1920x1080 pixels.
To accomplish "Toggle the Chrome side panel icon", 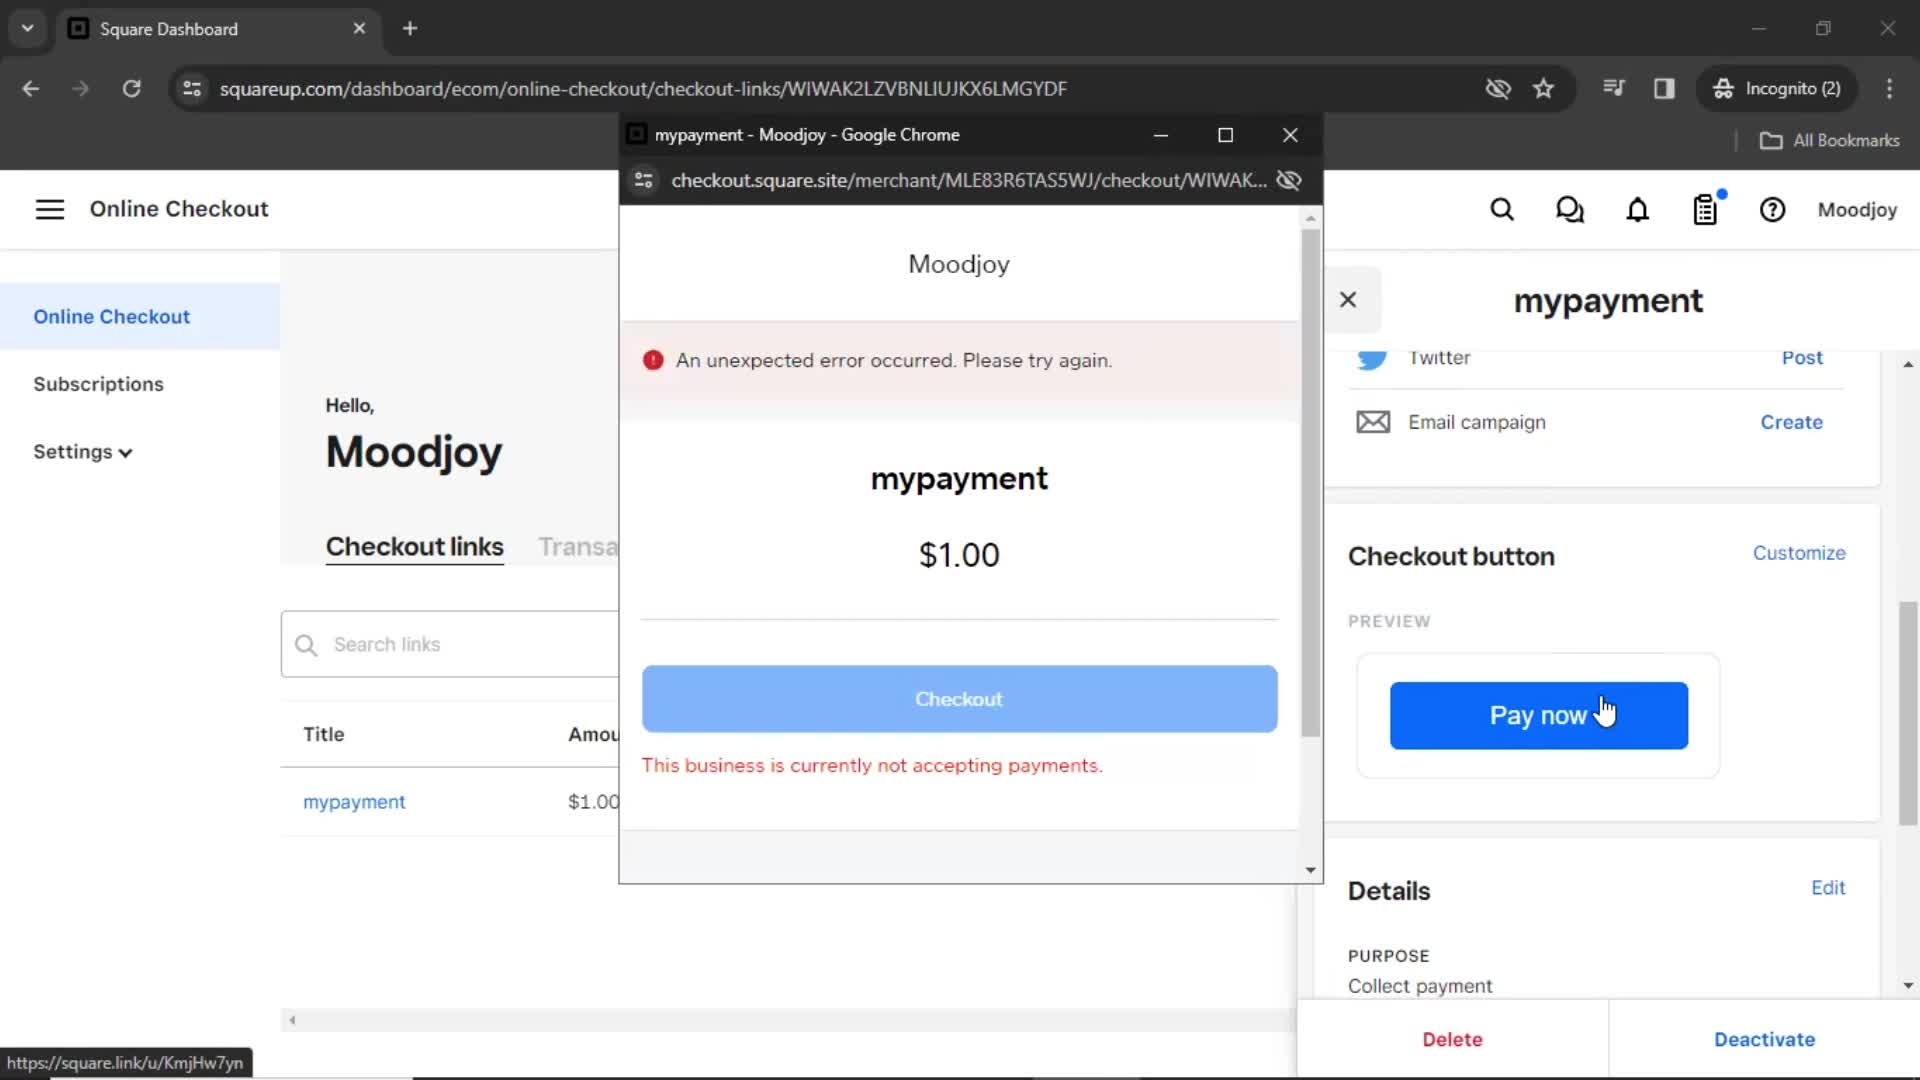I will click(1664, 89).
